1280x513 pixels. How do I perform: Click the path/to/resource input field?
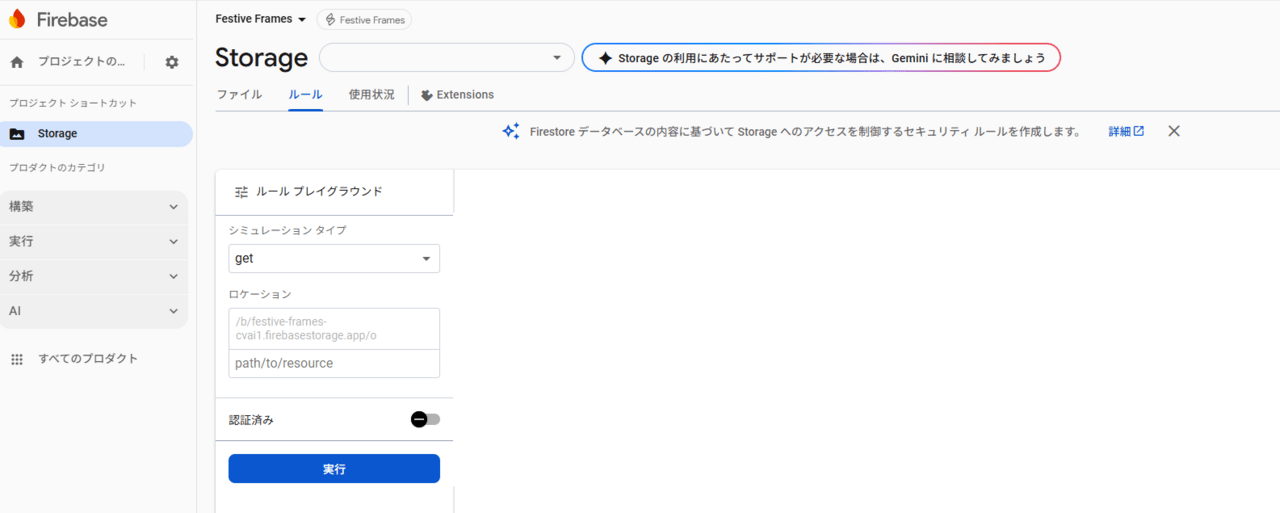tap(334, 364)
